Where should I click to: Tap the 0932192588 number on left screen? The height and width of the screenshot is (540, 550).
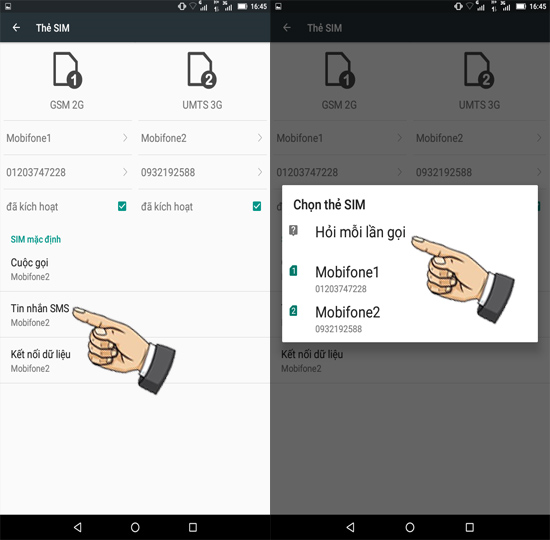[168, 172]
